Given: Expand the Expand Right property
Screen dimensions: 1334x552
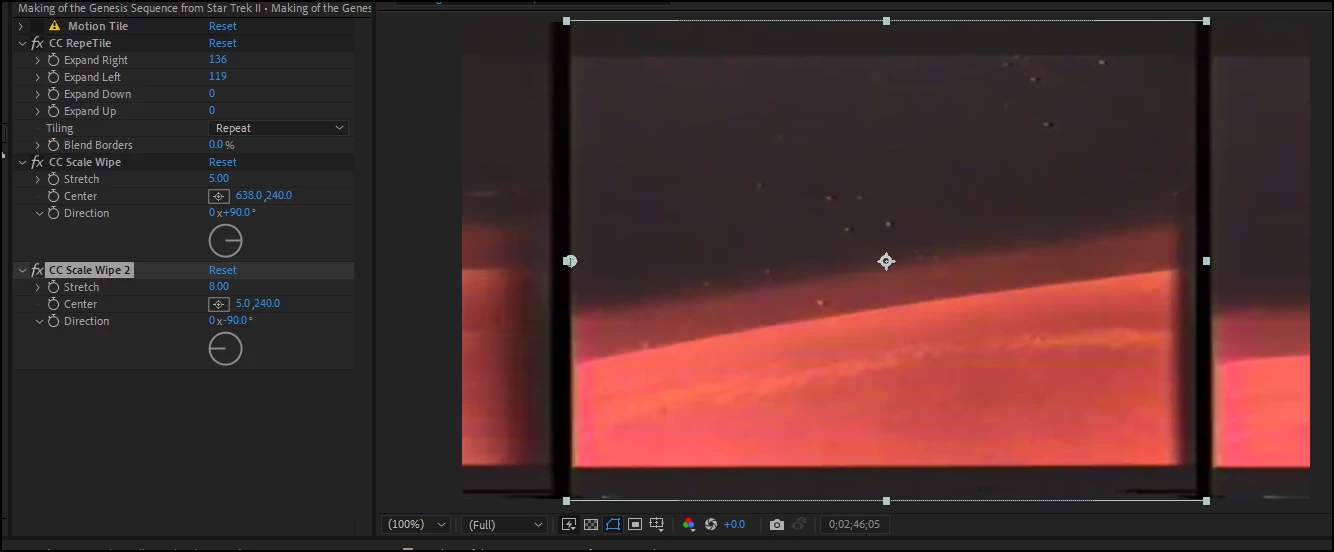Looking at the screenshot, I should point(38,60).
